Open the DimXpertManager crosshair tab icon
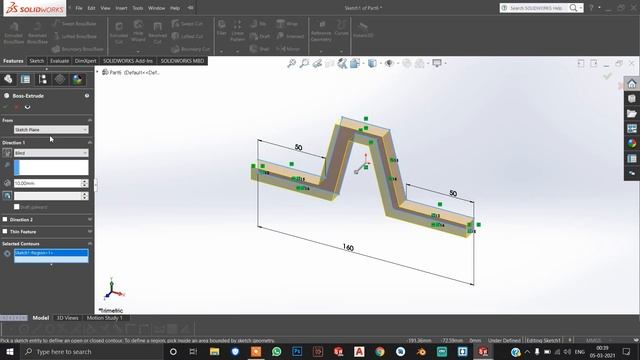The width and height of the screenshot is (640, 360). (x=60, y=79)
